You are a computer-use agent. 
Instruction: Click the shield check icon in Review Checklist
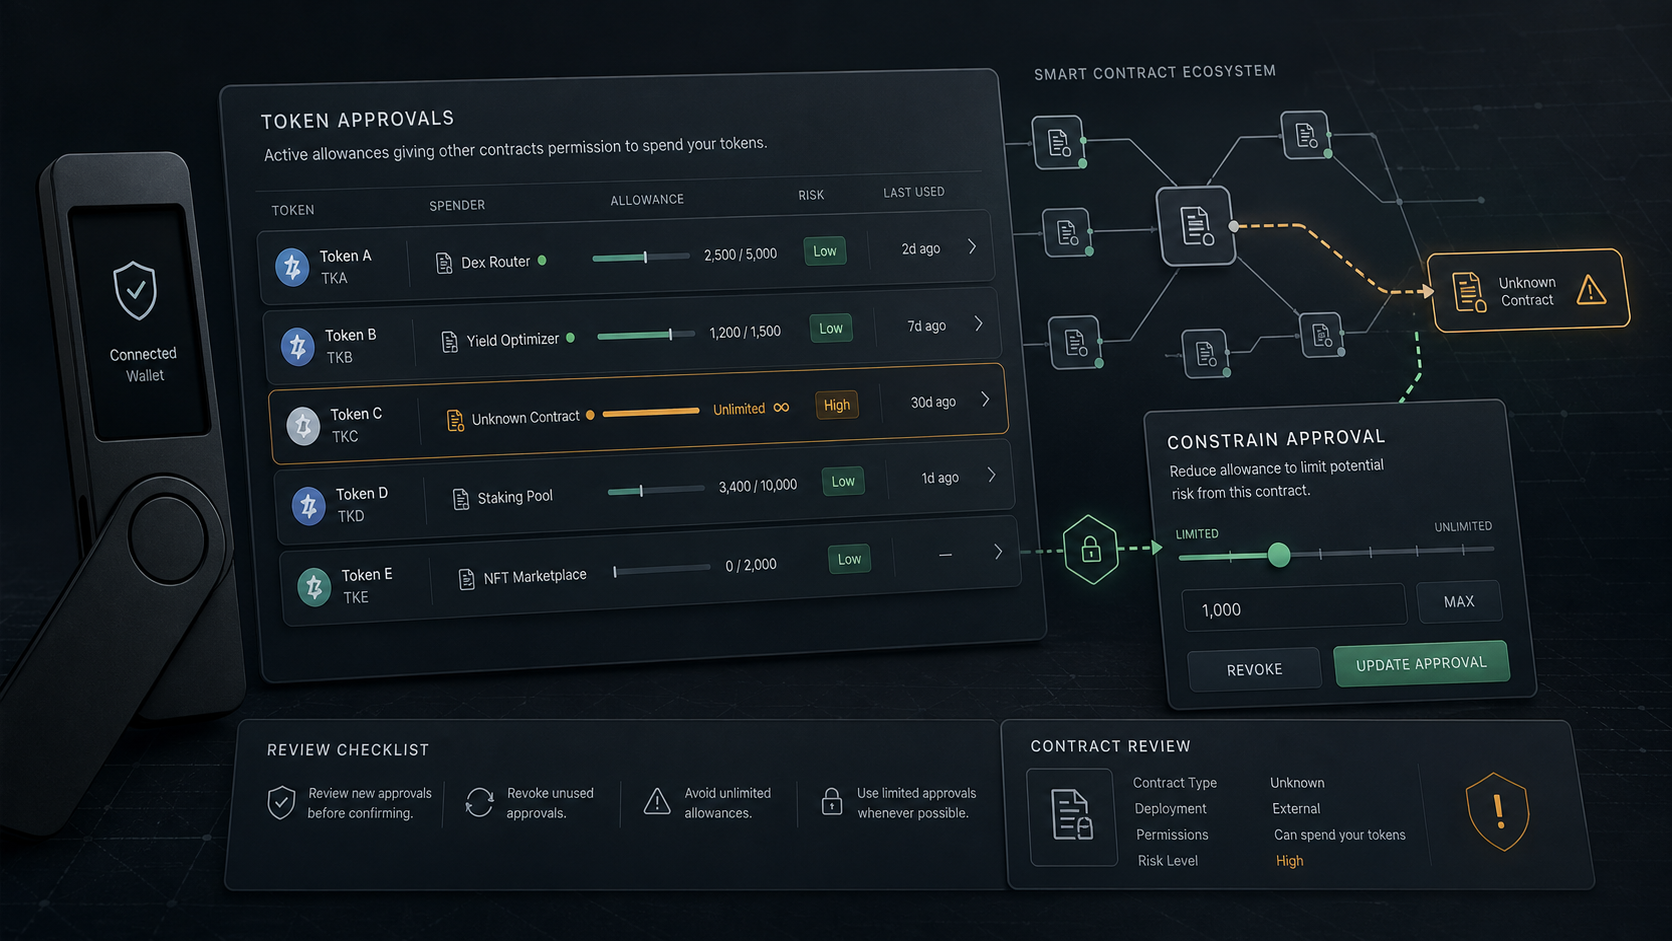281,802
